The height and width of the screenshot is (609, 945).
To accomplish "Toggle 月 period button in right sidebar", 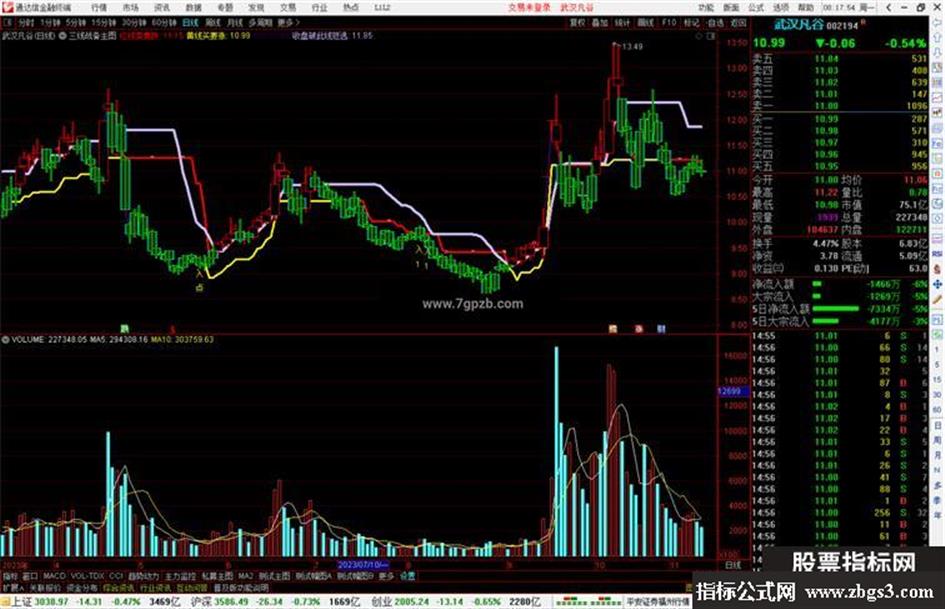I will tap(938, 455).
